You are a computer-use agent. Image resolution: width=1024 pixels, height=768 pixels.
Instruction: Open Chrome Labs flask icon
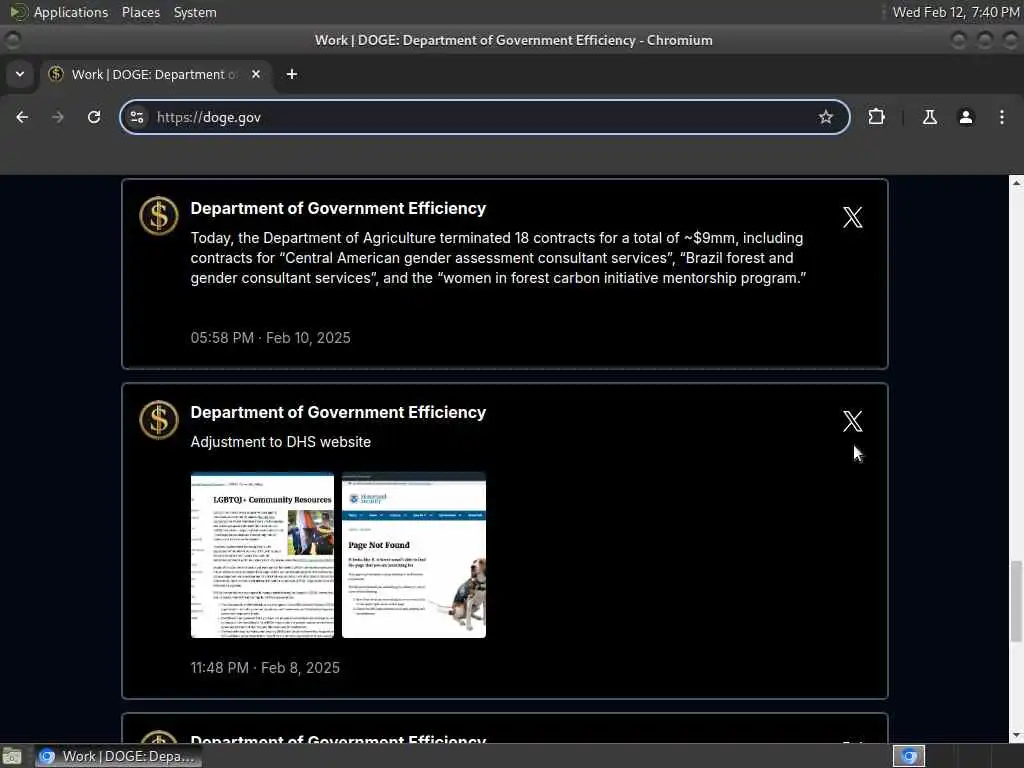pos(929,117)
